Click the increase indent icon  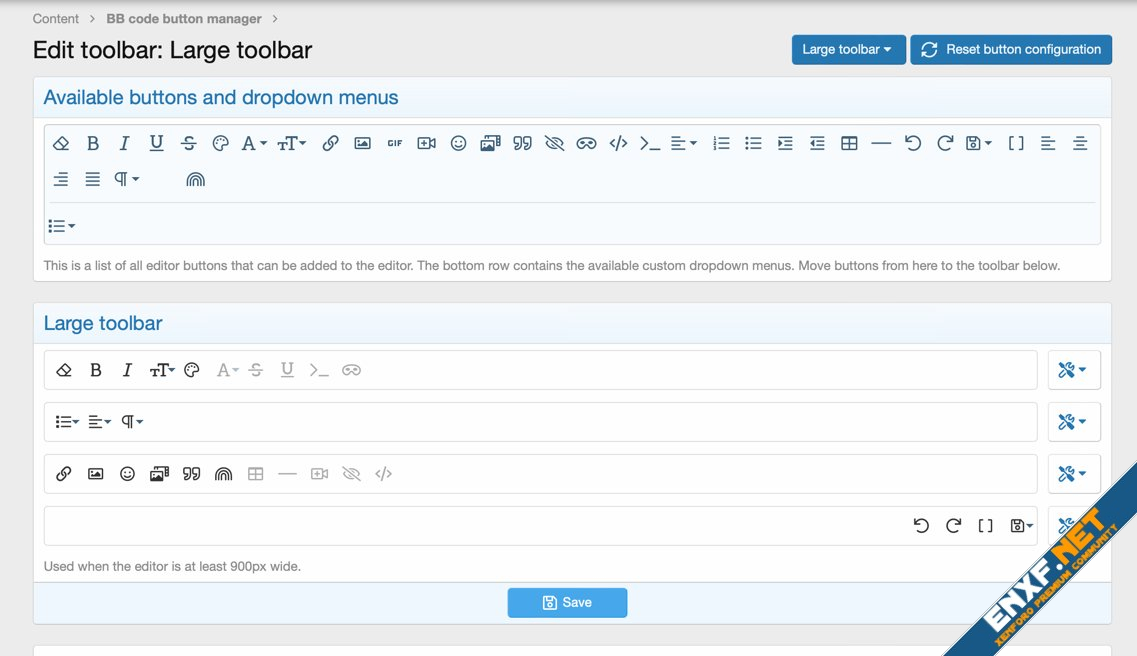point(785,144)
